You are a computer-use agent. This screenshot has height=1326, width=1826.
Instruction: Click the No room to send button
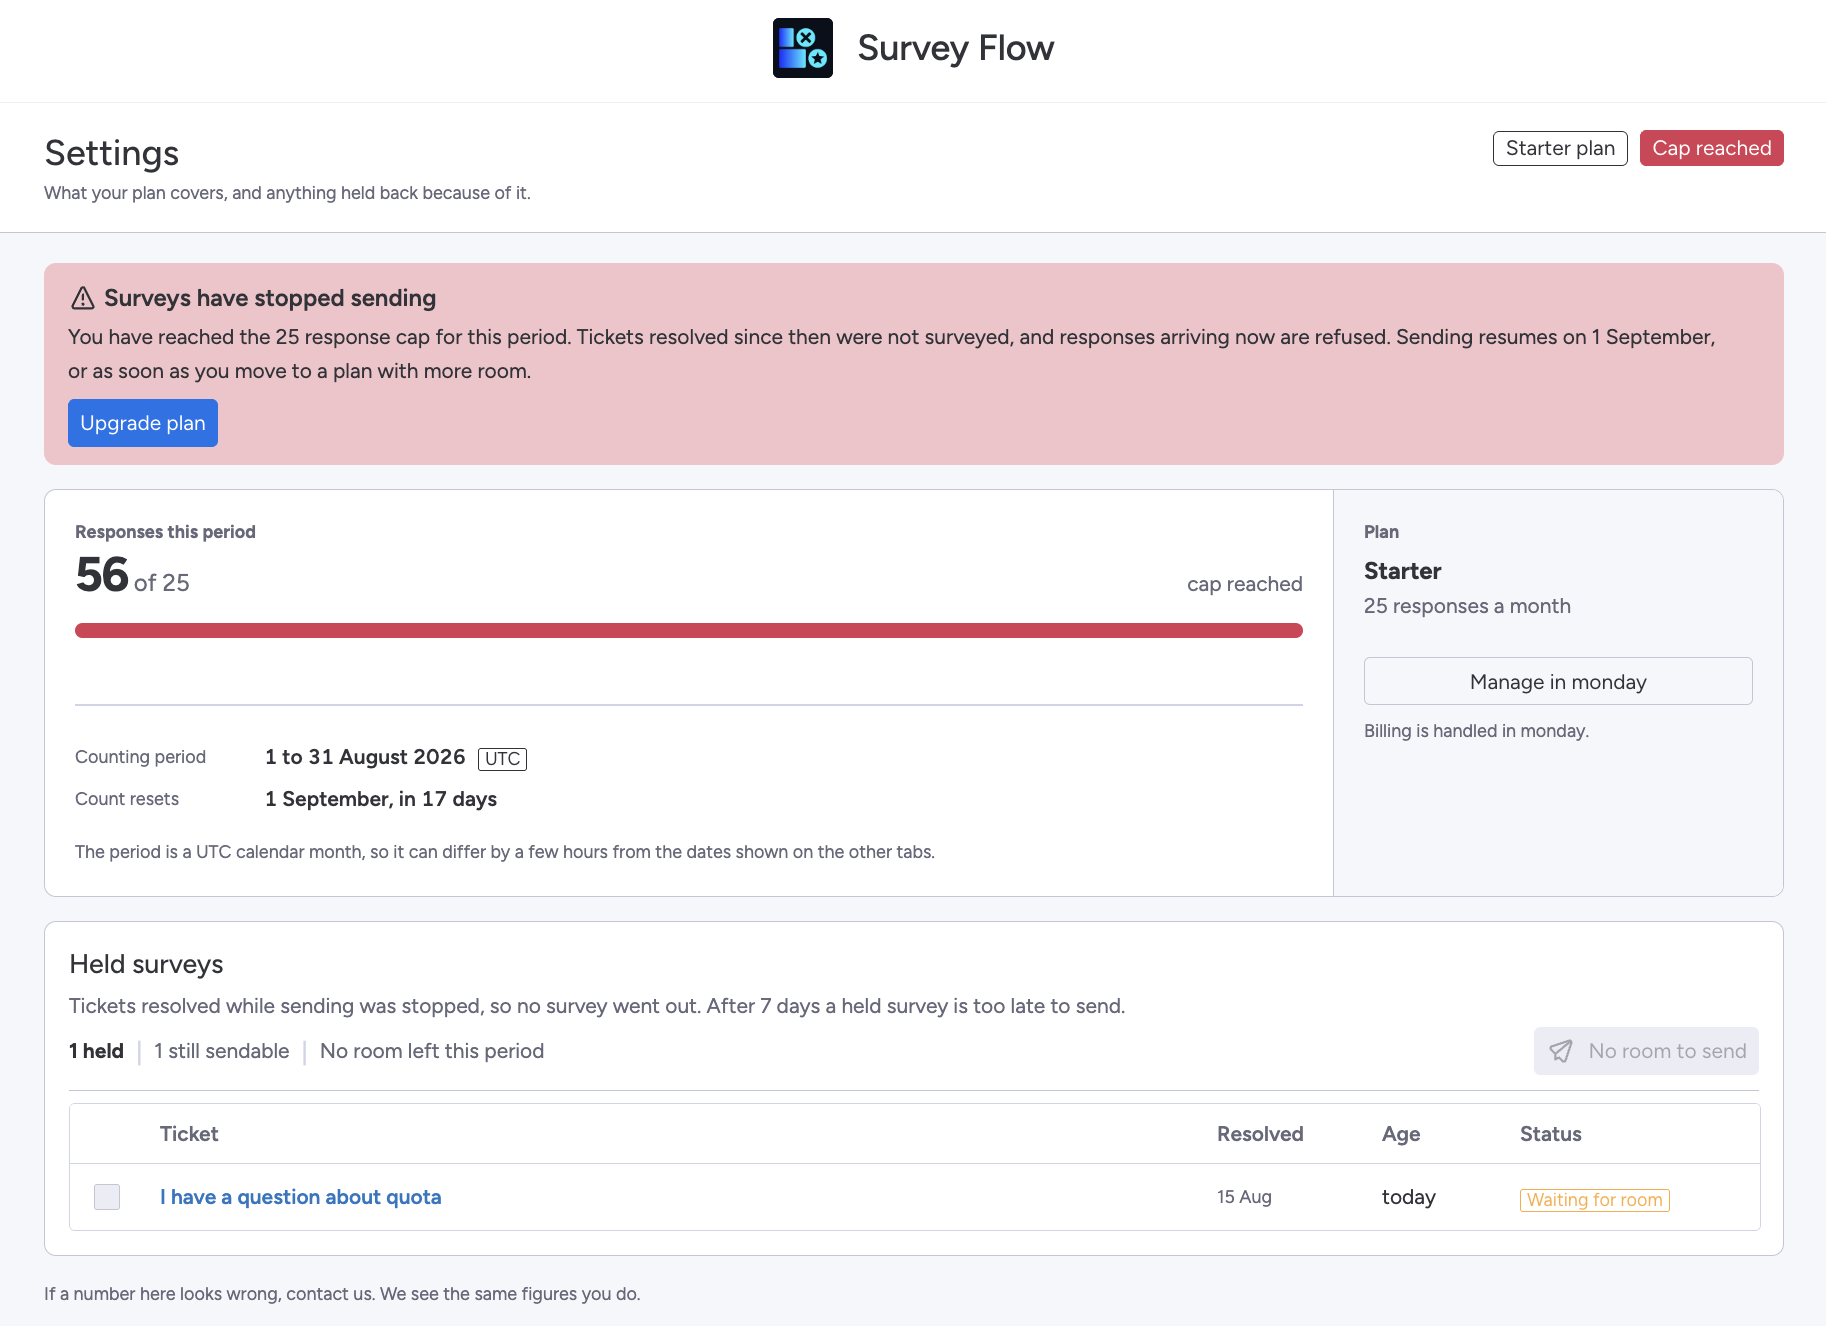tap(1646, 1051)
